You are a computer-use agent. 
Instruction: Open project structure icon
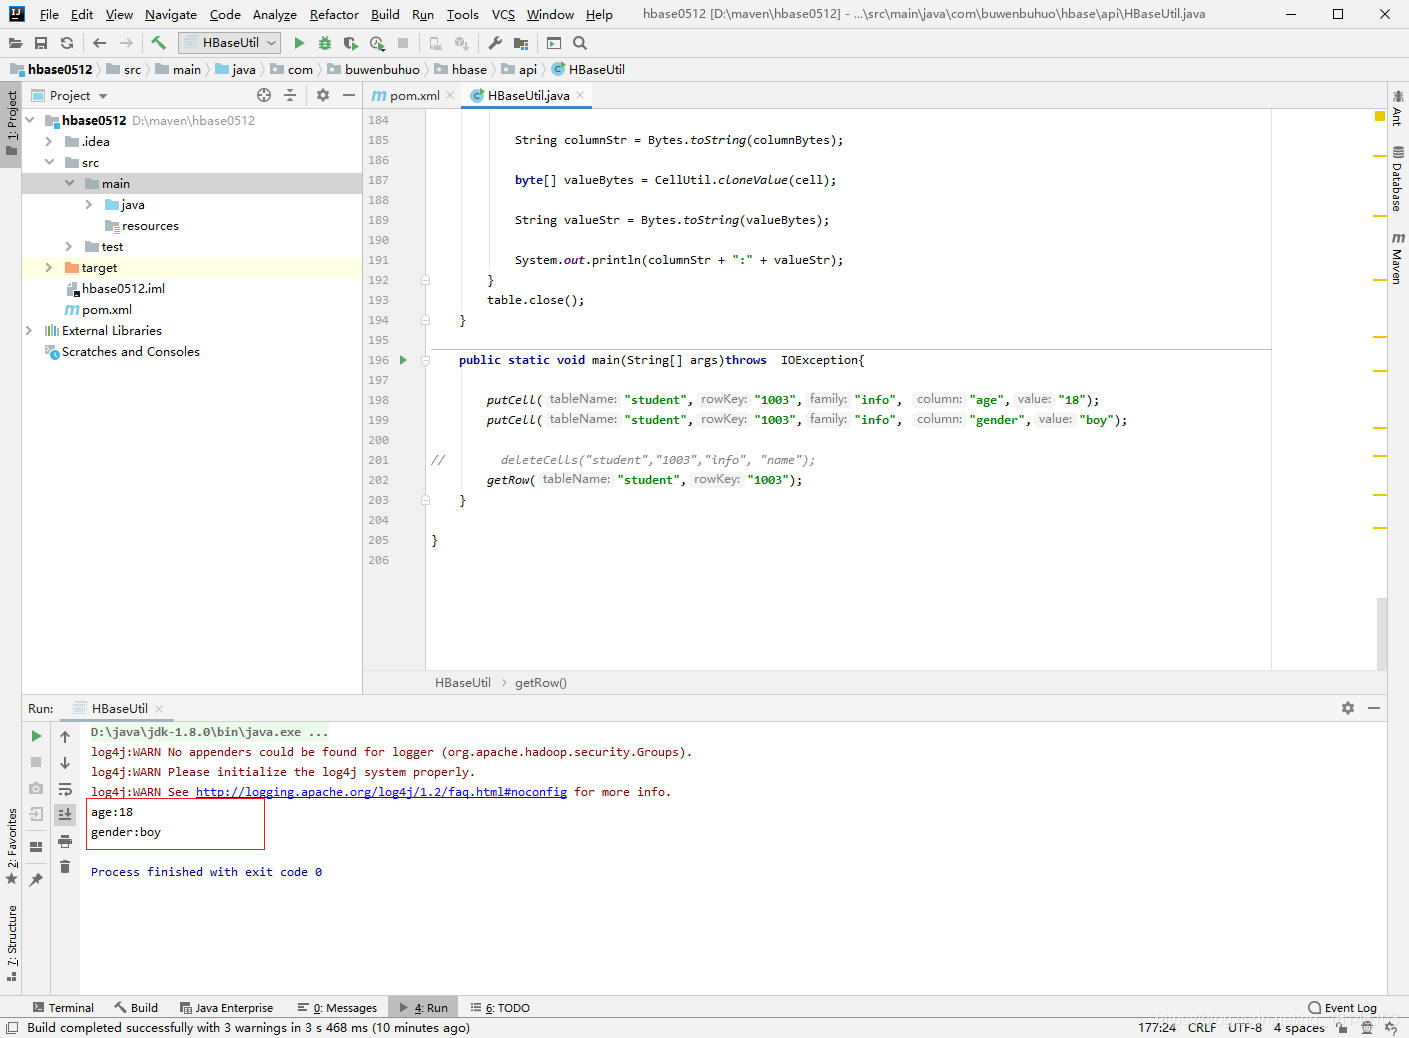[521, 43]
